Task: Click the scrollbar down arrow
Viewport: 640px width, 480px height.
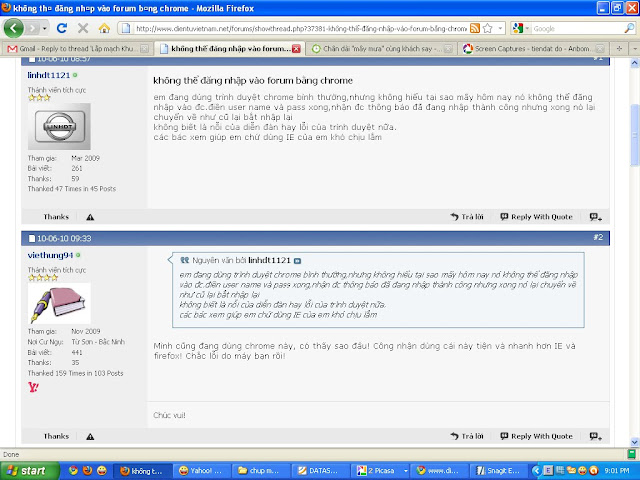Action: click(x=634, y=442)
